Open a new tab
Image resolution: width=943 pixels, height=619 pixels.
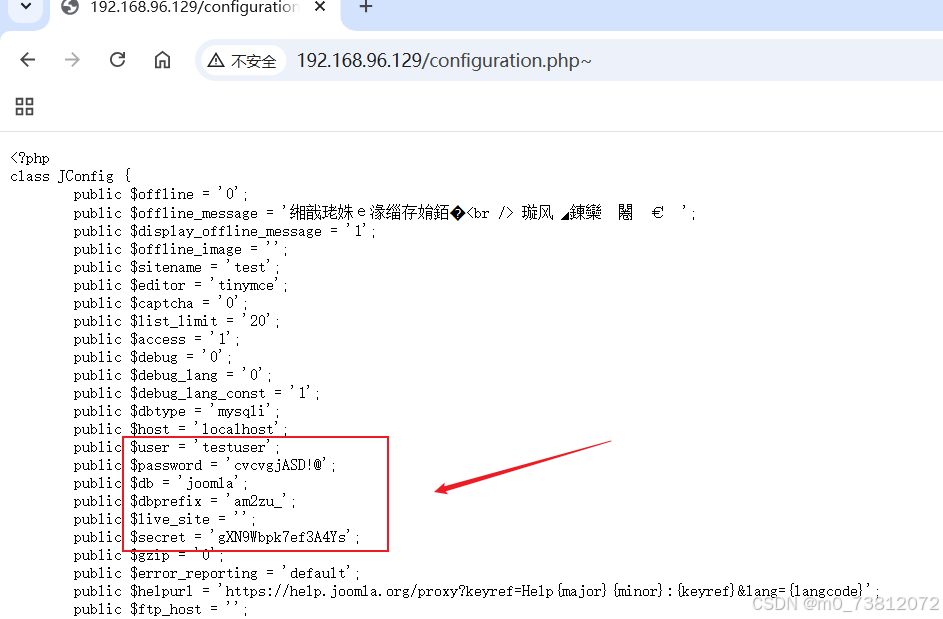point(366,7)
